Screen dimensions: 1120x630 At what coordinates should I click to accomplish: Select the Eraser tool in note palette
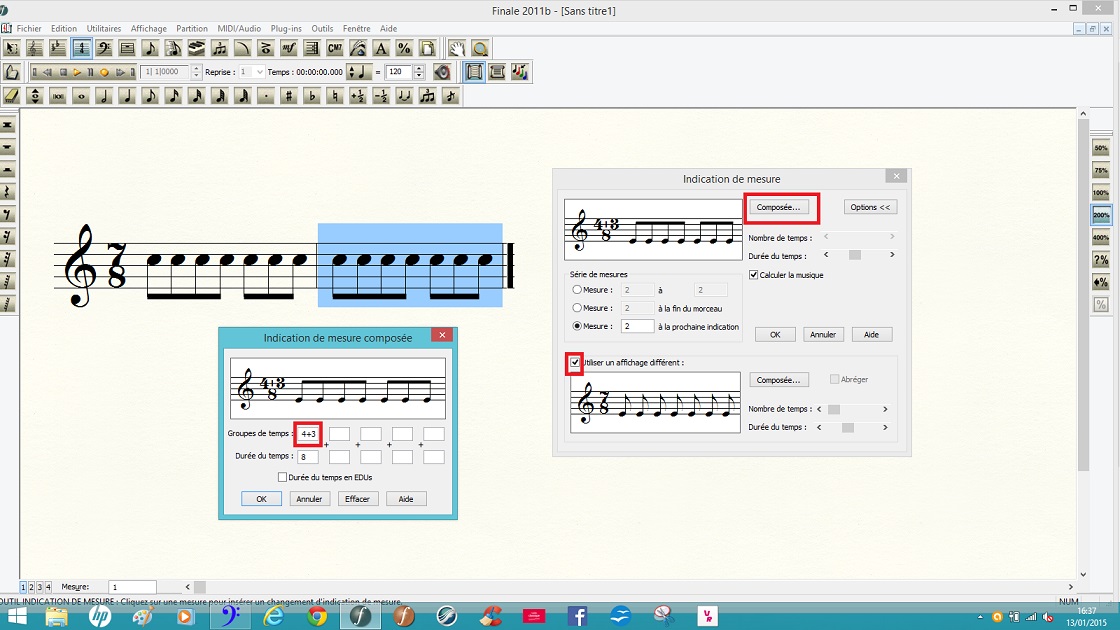point(11,96)
